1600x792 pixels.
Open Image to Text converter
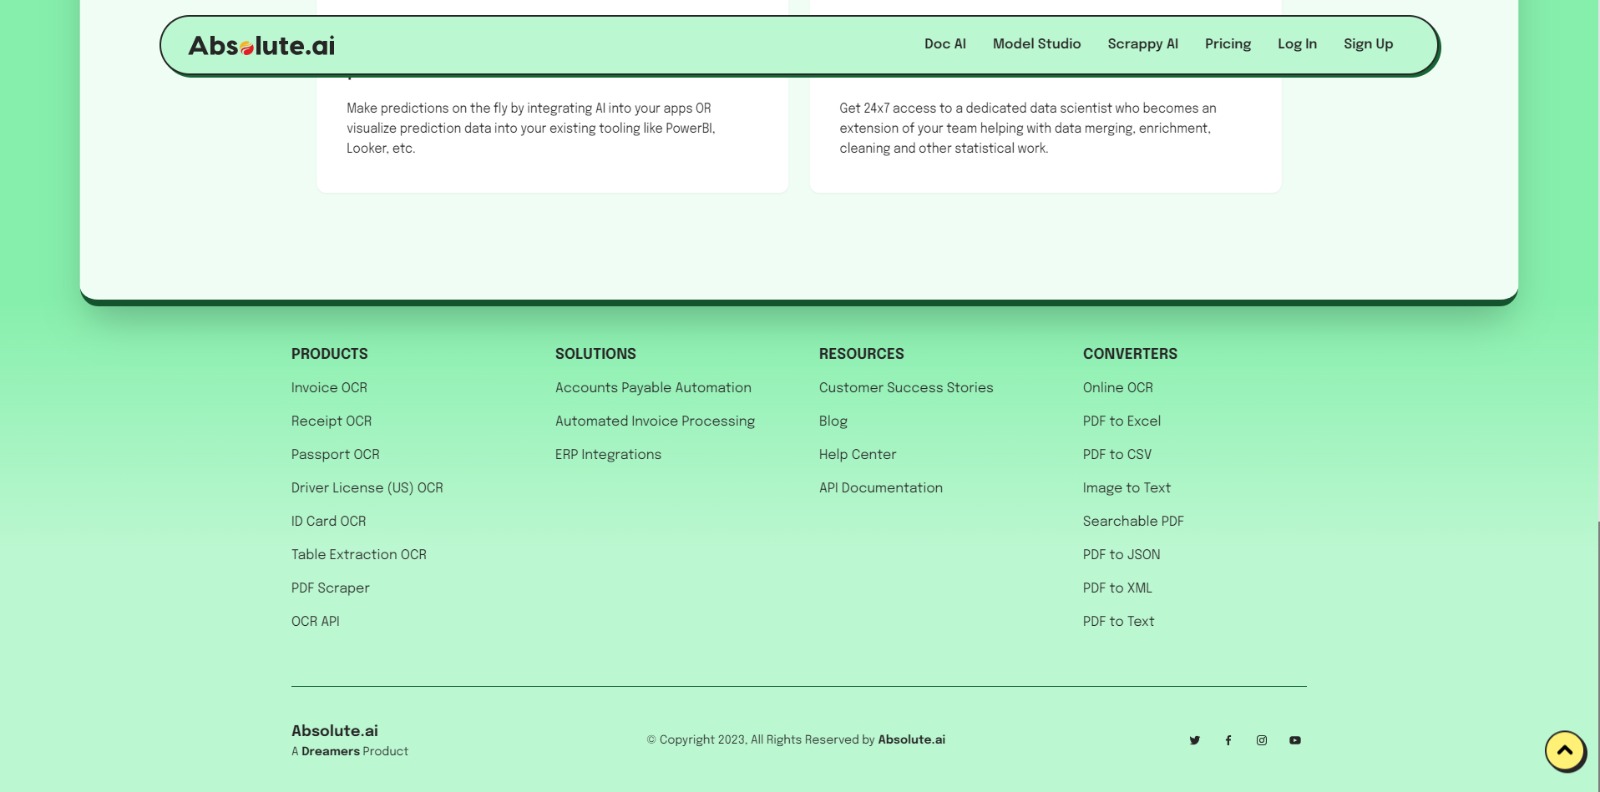[x=1127, y=488]
